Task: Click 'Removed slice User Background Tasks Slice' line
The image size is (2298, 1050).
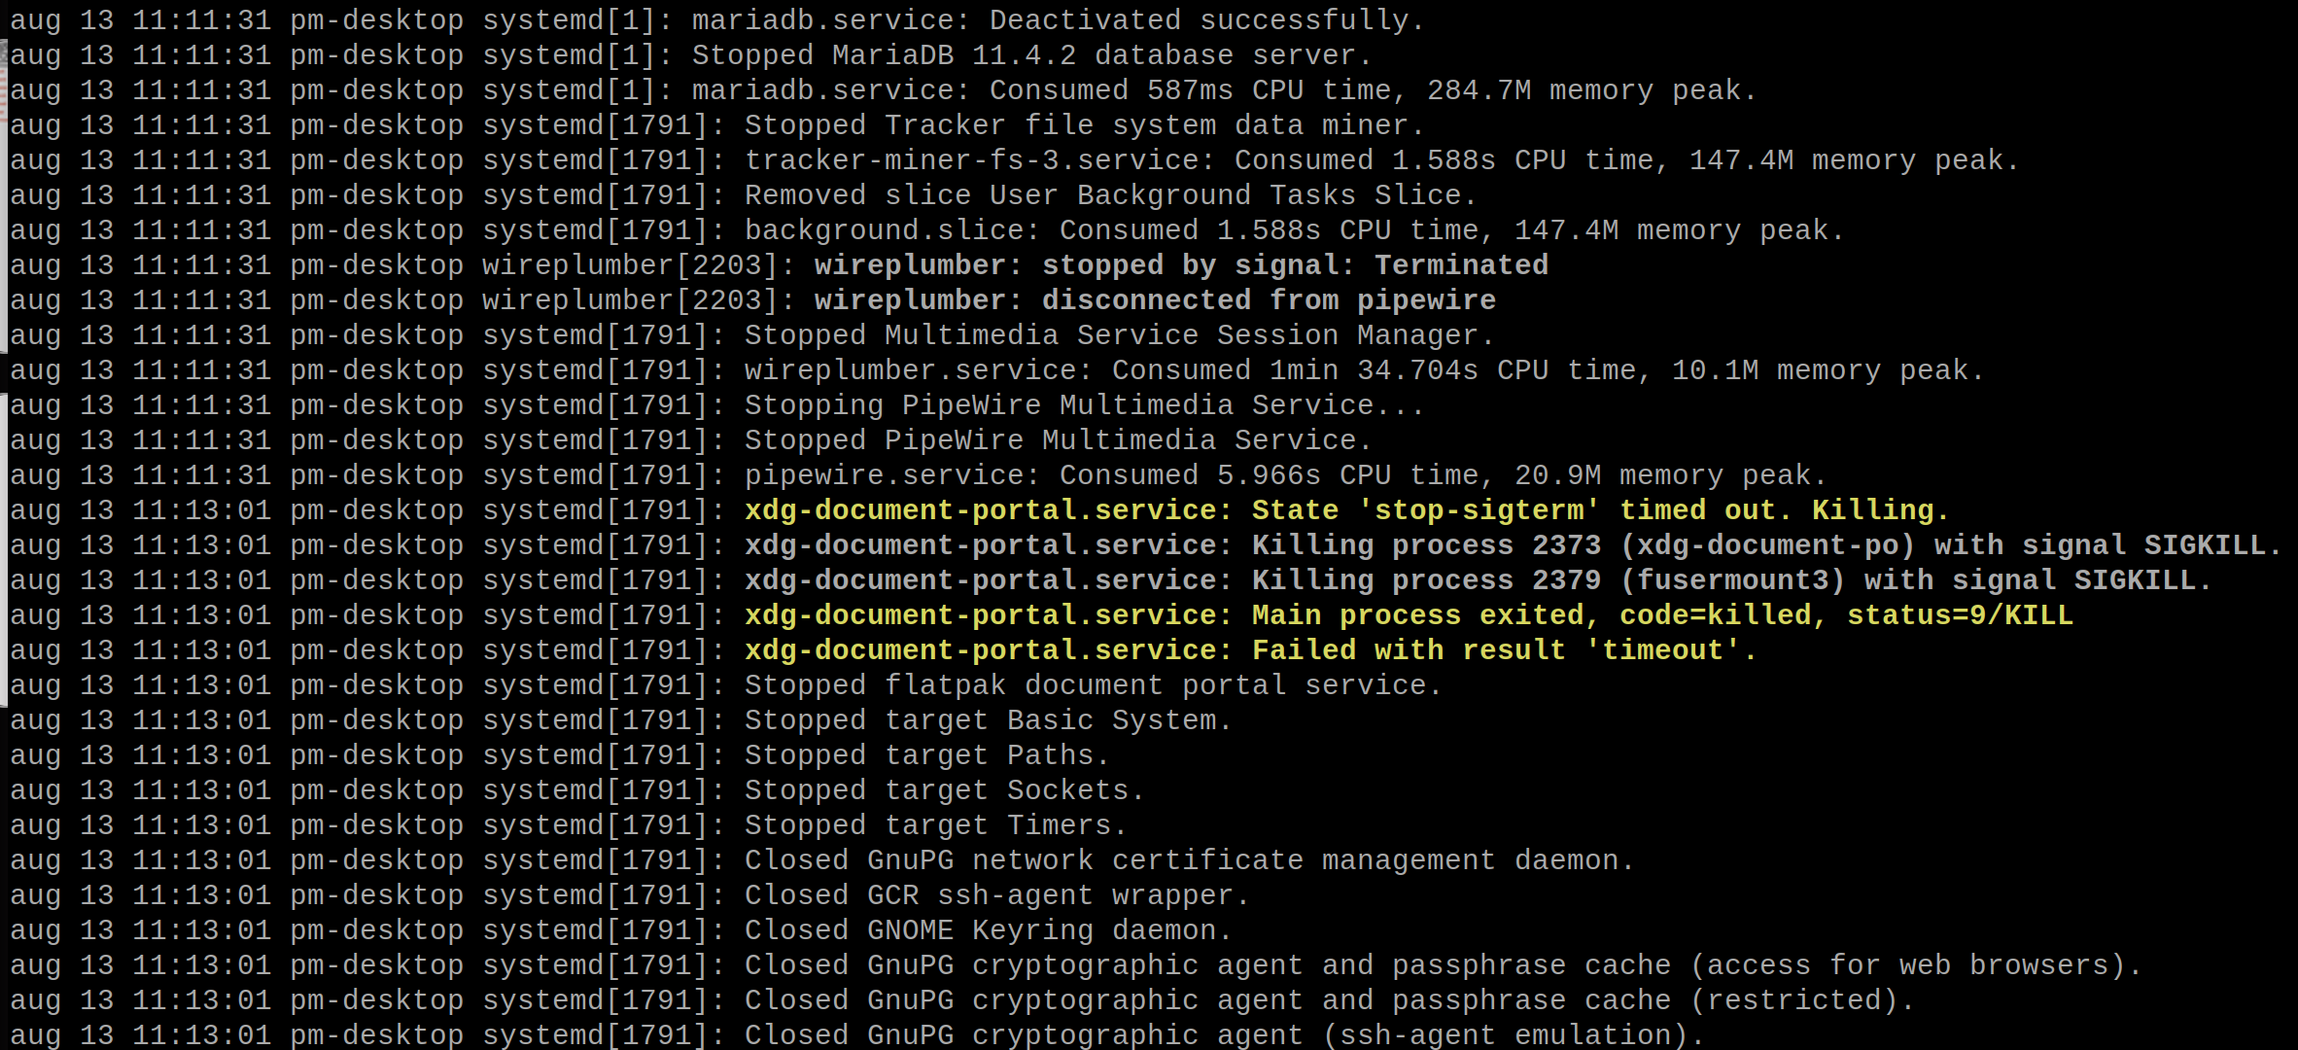Action: pyautogui.click(x=744, y=195)
